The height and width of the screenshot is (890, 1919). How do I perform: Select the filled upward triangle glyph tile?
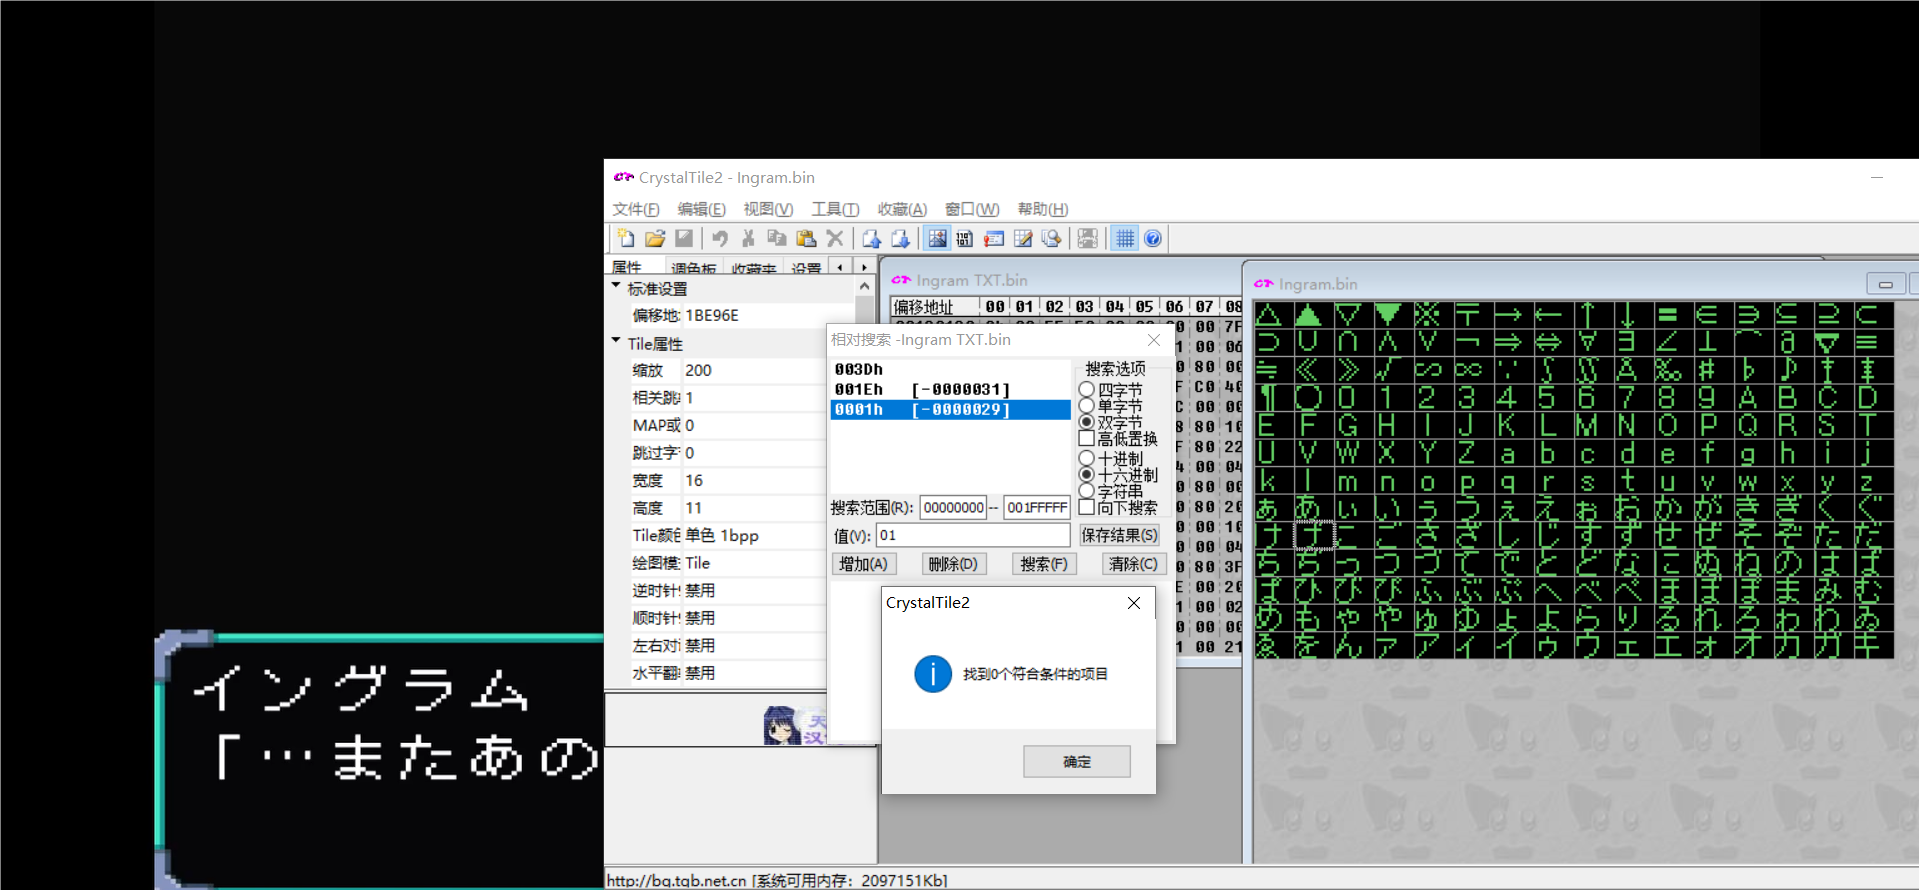[x=1308, y=315]
